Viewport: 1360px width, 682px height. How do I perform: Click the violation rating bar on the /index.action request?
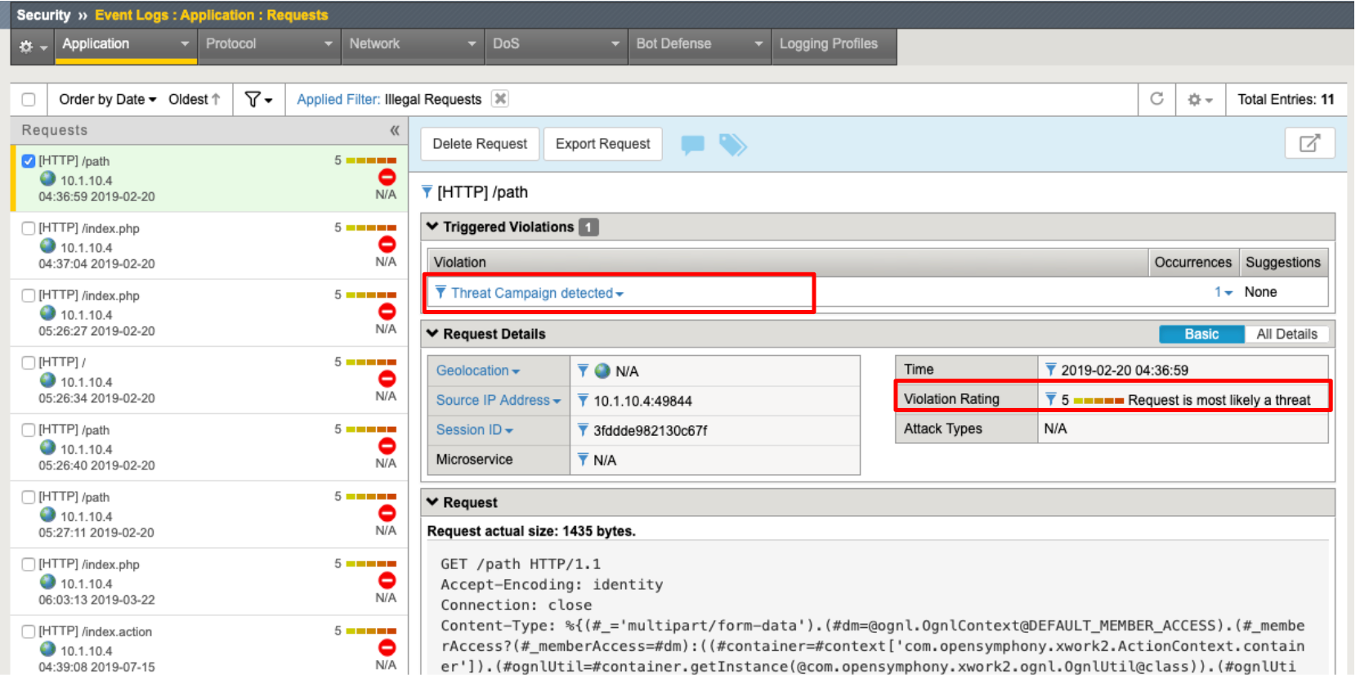click(370, 631)
